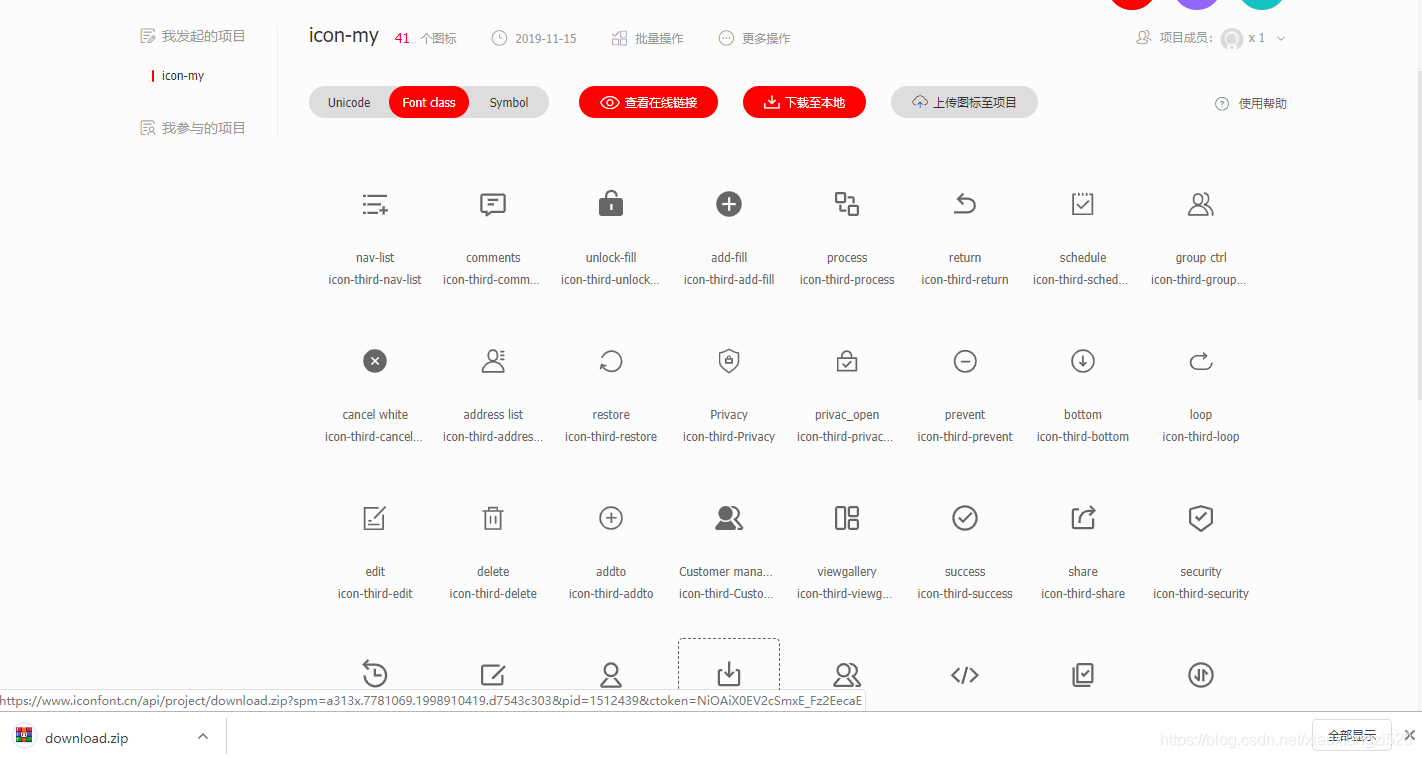Select the loop icon
The height and width of the screenshot is (758, 1422).
tap(1201, 361)
